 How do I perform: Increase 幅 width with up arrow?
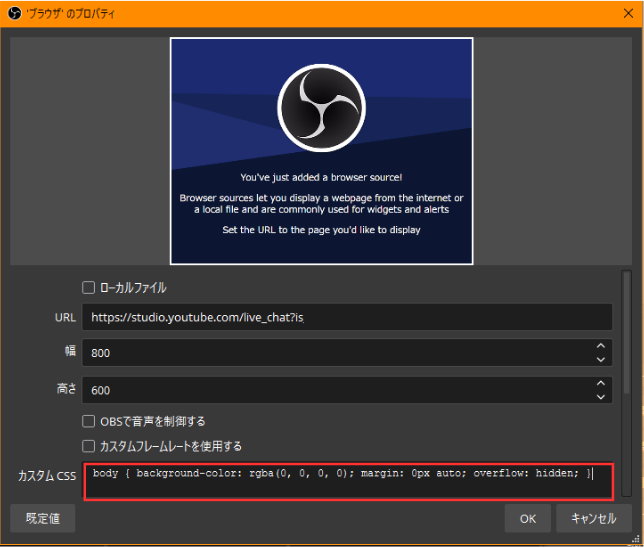(x=600, y=346)
